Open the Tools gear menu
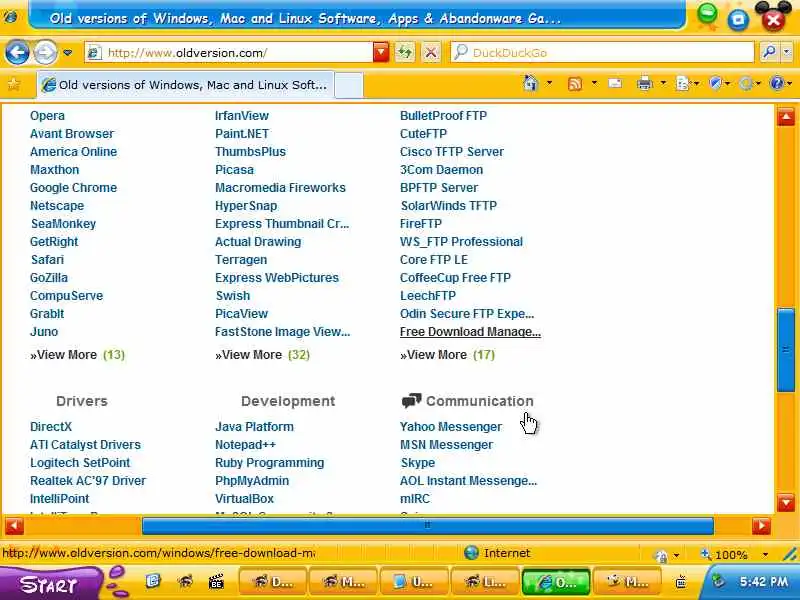 click(x=749, y=84)
